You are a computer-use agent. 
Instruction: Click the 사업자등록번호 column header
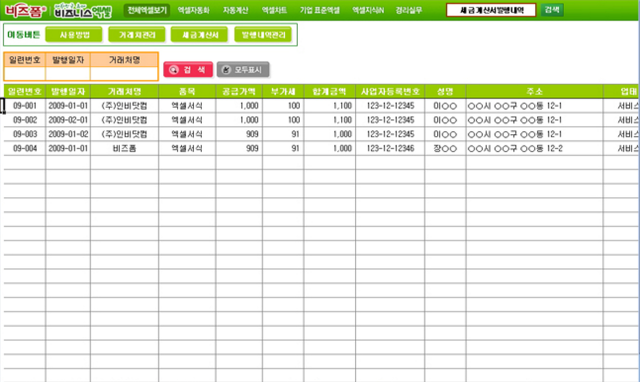click(x=390, y=91)
